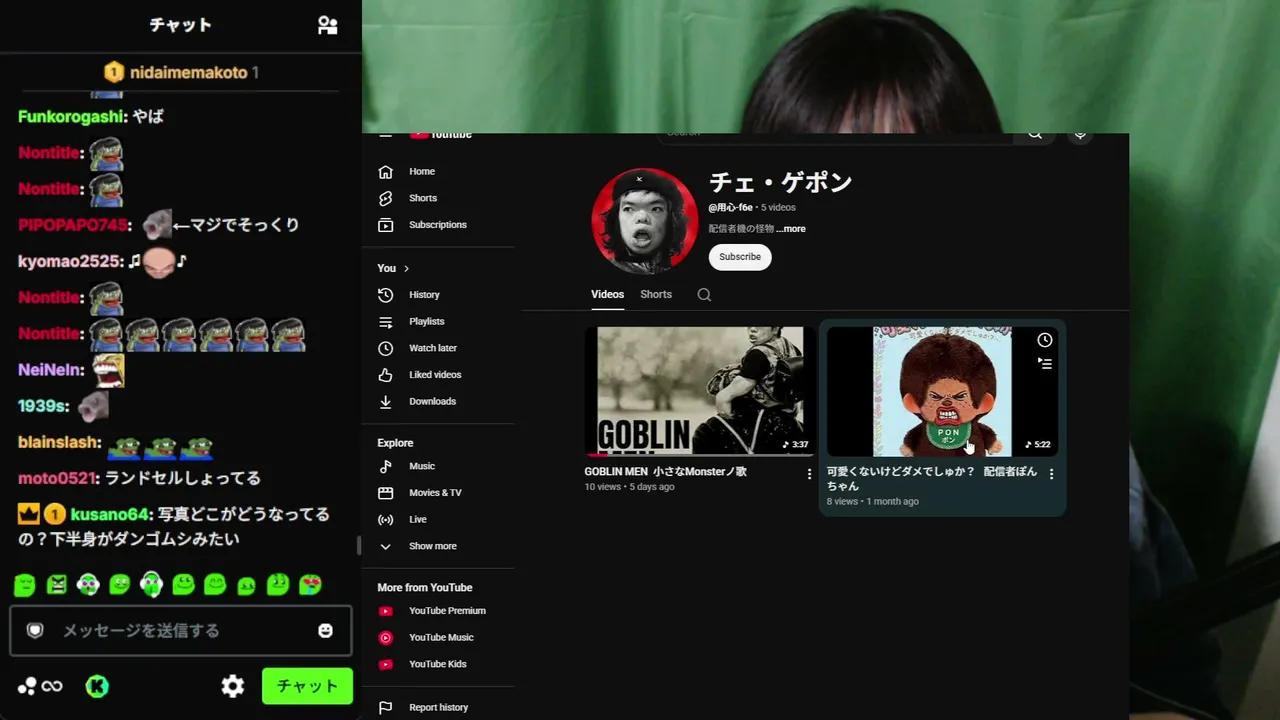Open chat settings gear

coord(233,686)
